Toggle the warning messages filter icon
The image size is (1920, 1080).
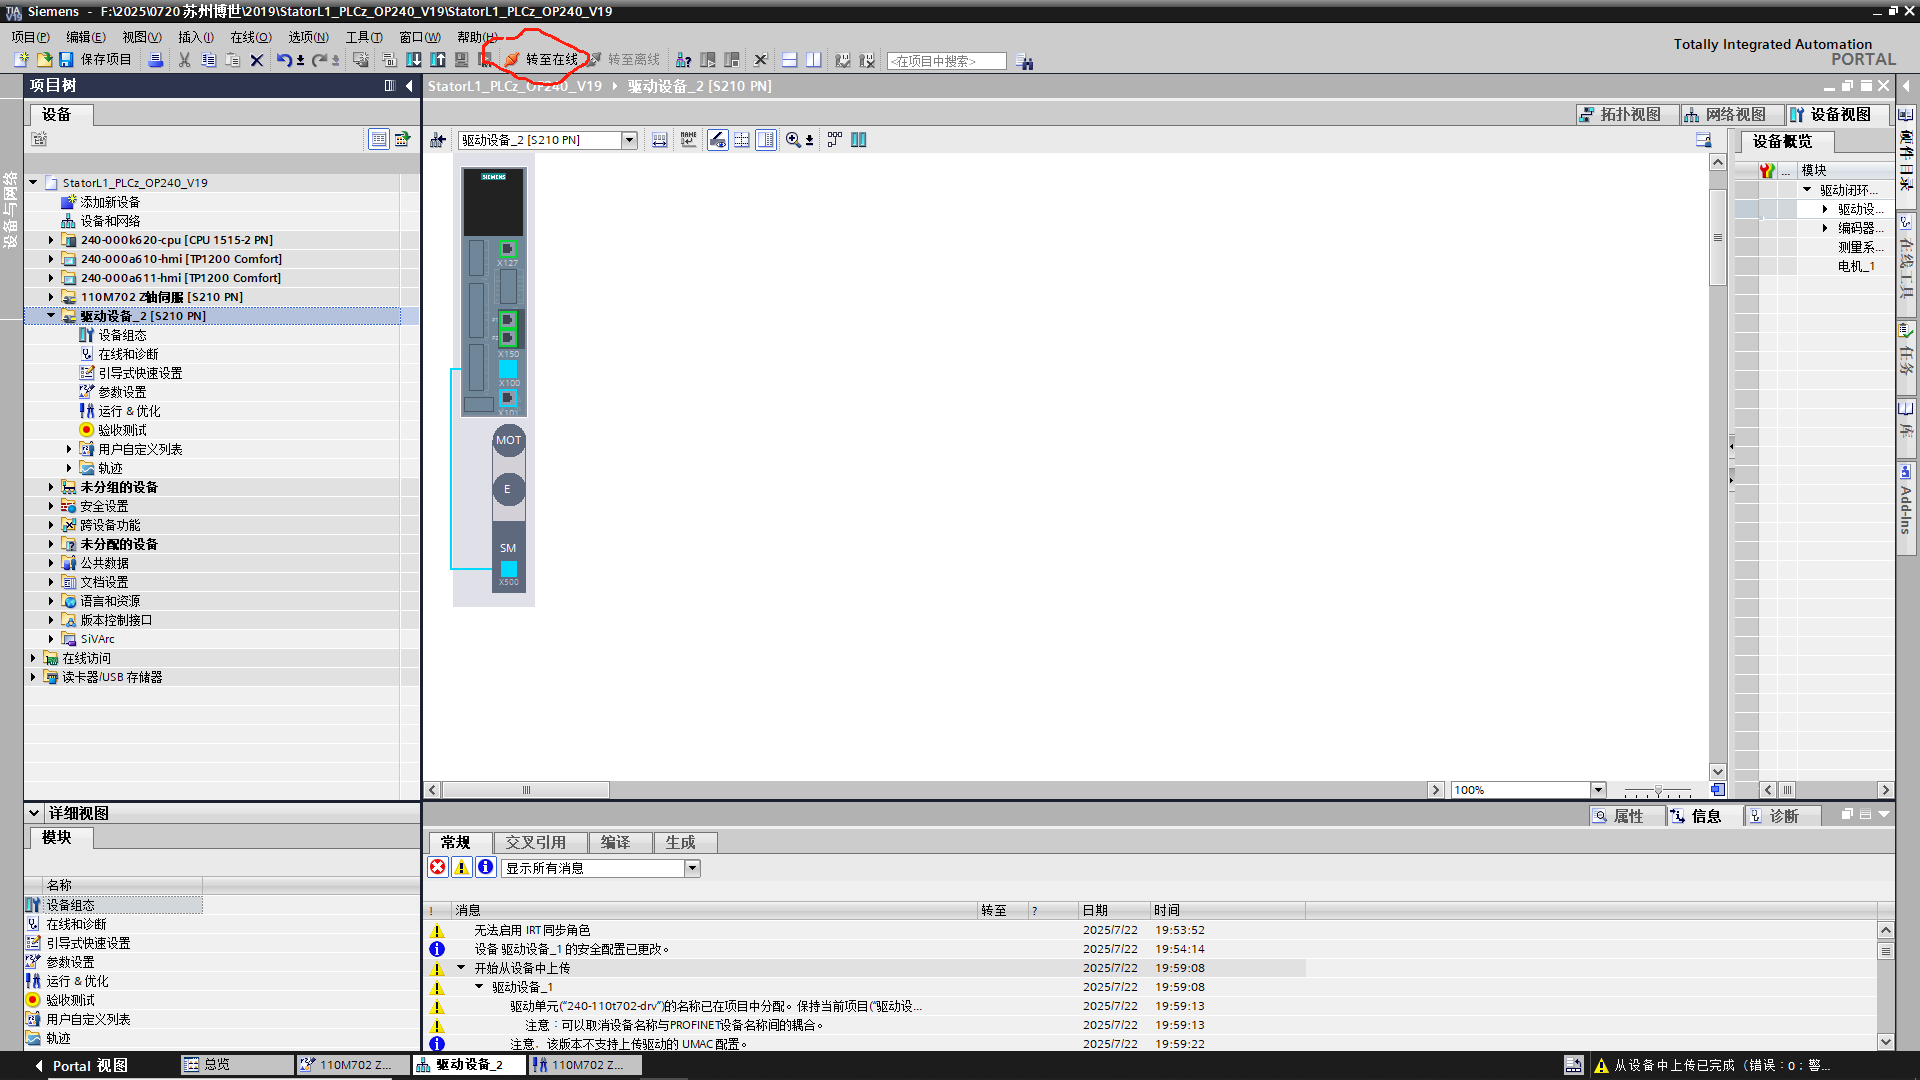tap(462, 867)
